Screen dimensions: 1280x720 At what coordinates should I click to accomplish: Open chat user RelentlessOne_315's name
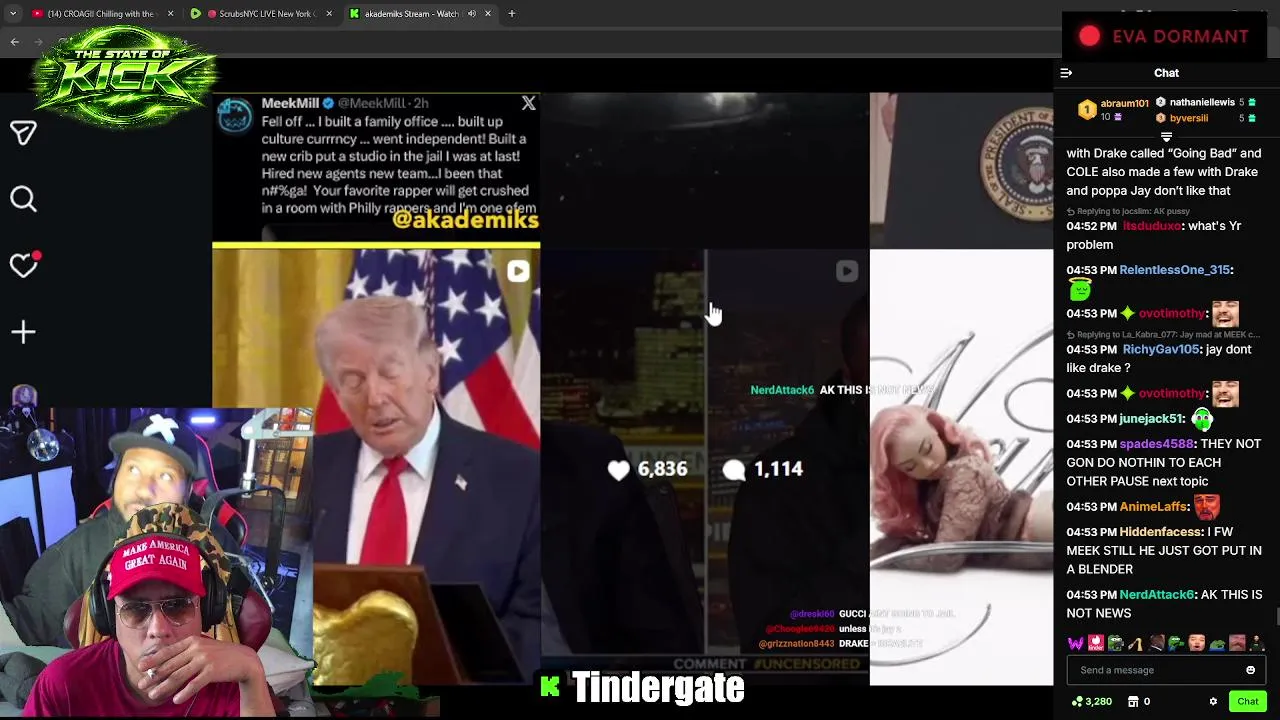pos(1175,270)
